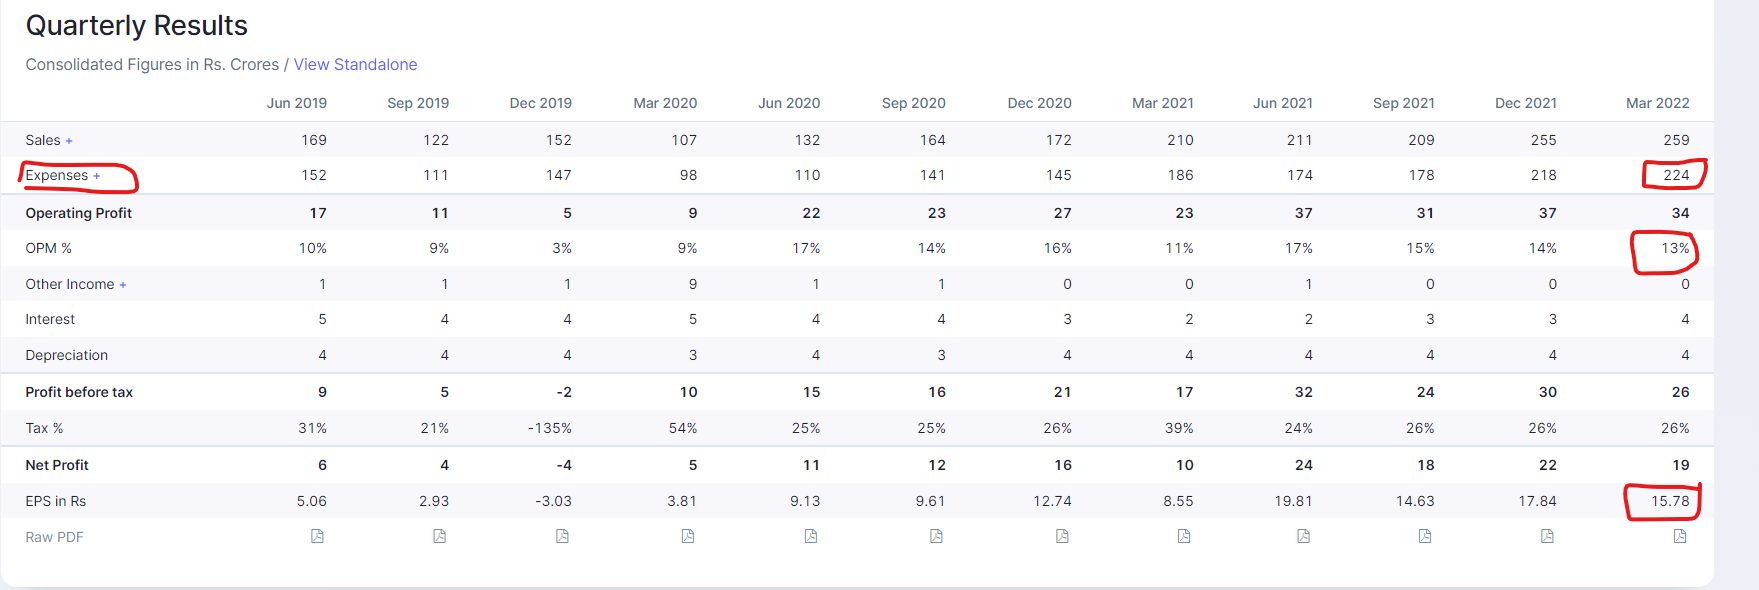Click the View Standalone link
The height and width of the screenshot is (590, 1759).
(355, 65)
